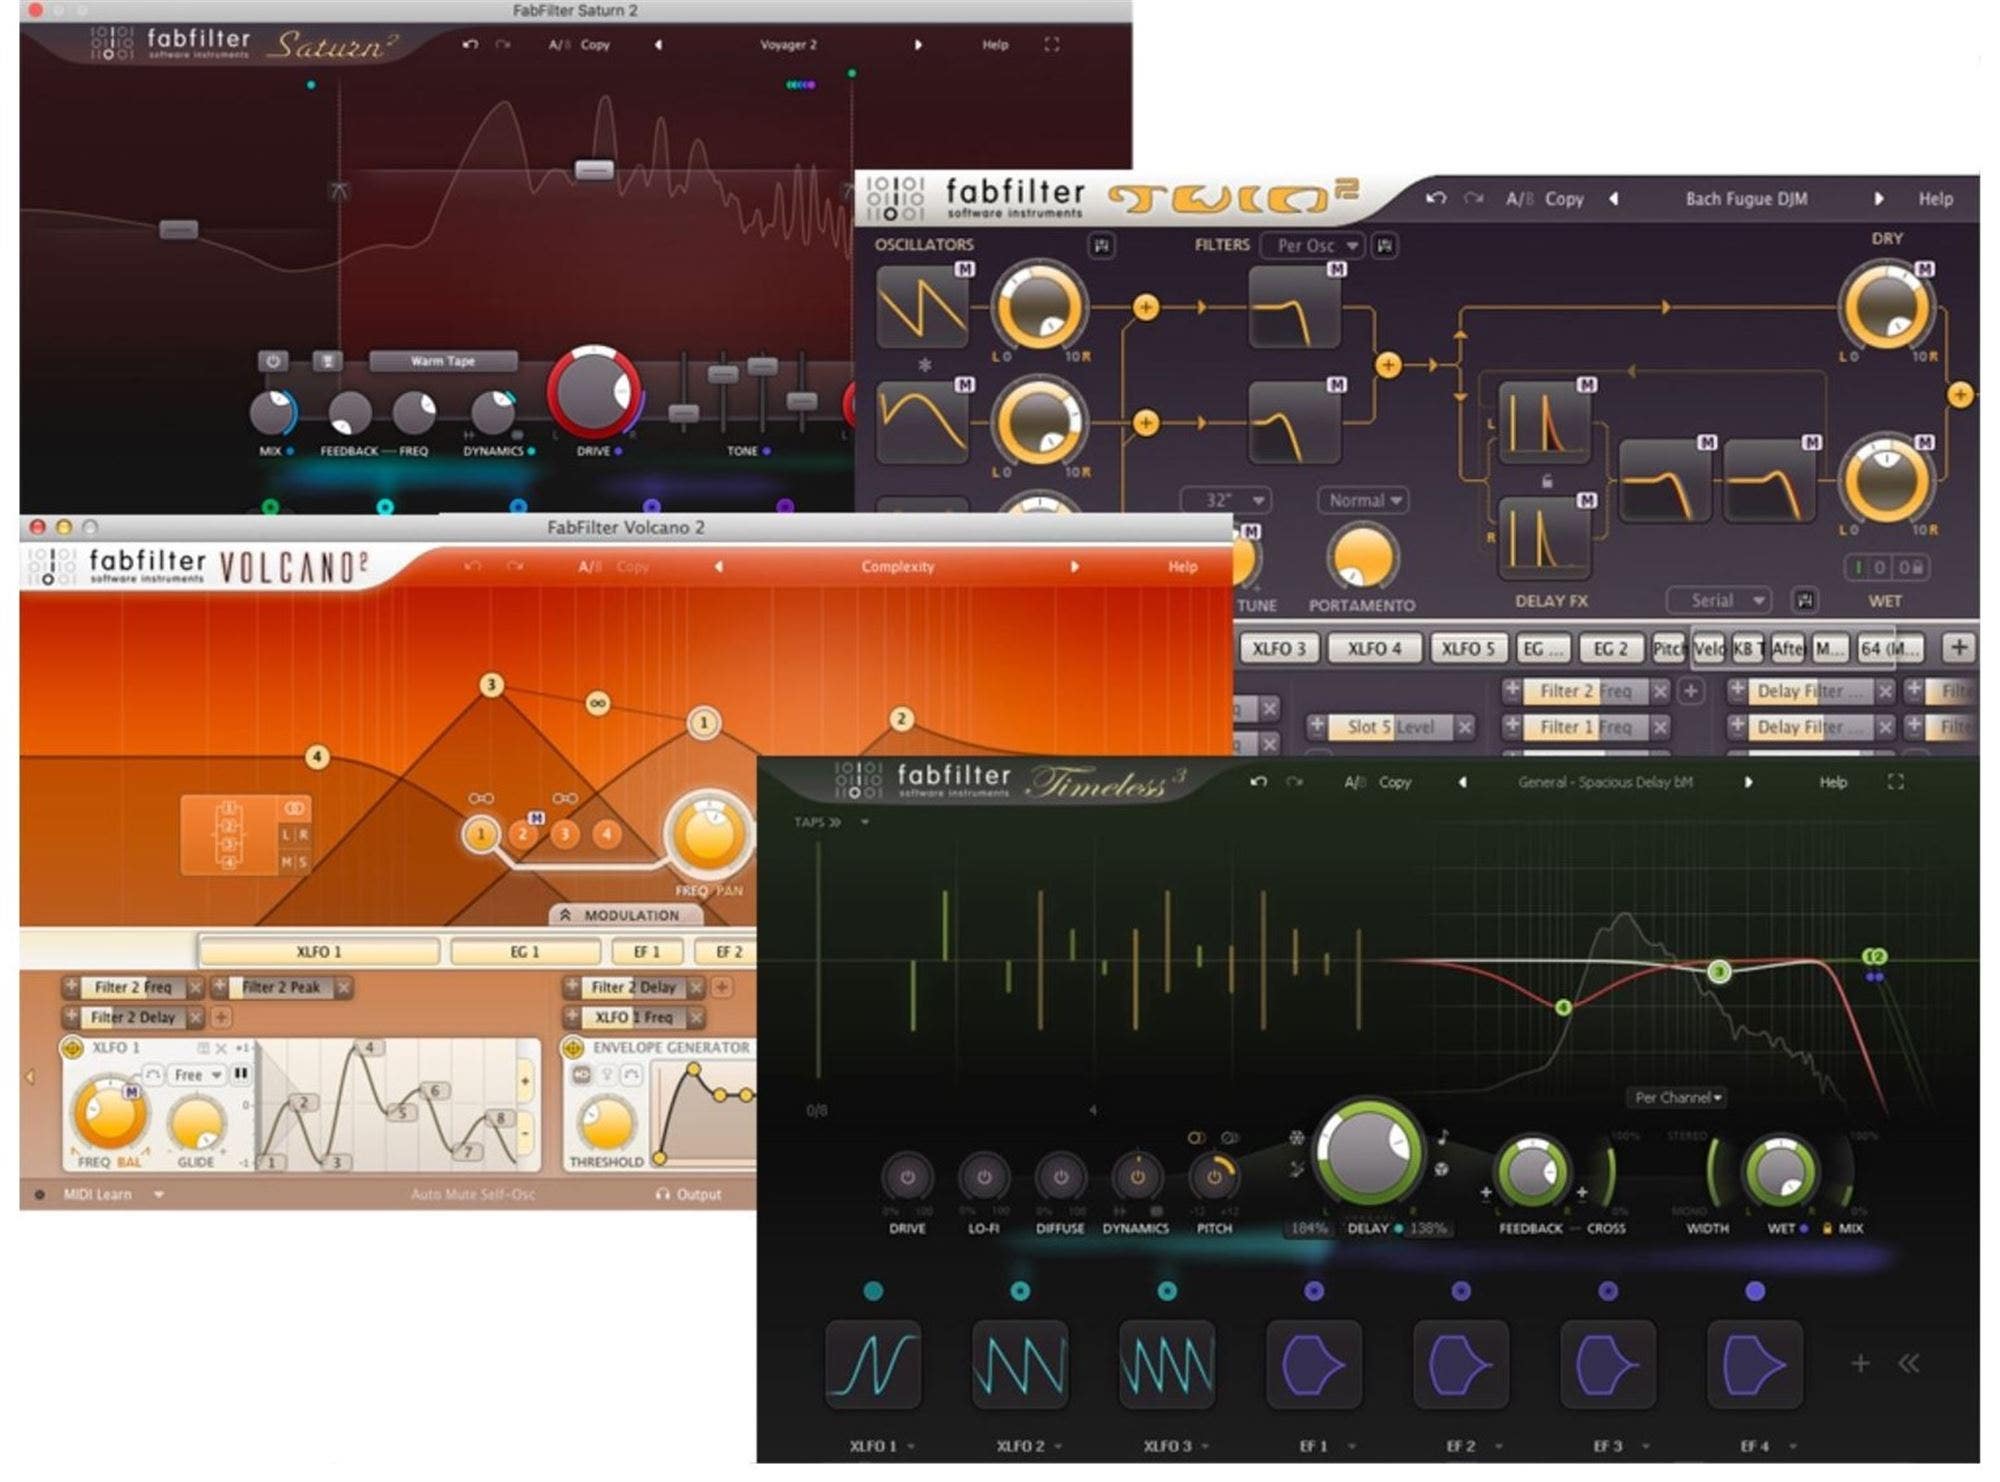
Task: Toggle Drive effect power in Timeless 3
Action: tap(907, 1178)
